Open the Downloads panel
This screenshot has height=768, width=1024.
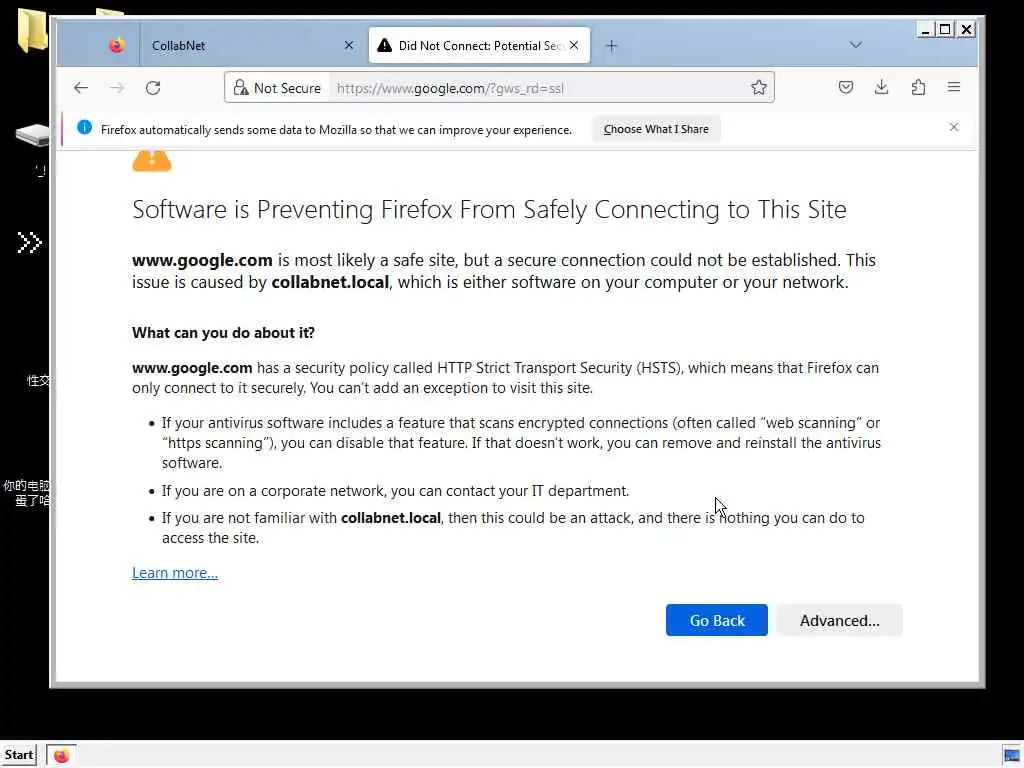(881, 88)
